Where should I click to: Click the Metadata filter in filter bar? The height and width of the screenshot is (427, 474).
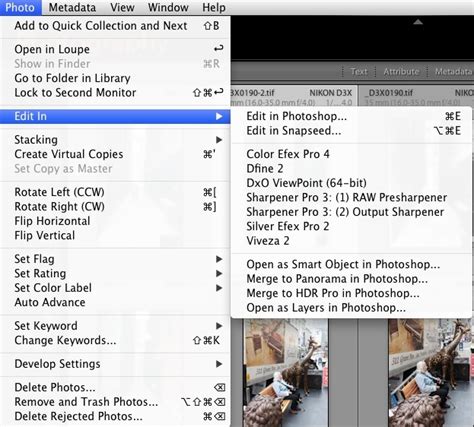(x=453, y=71)
